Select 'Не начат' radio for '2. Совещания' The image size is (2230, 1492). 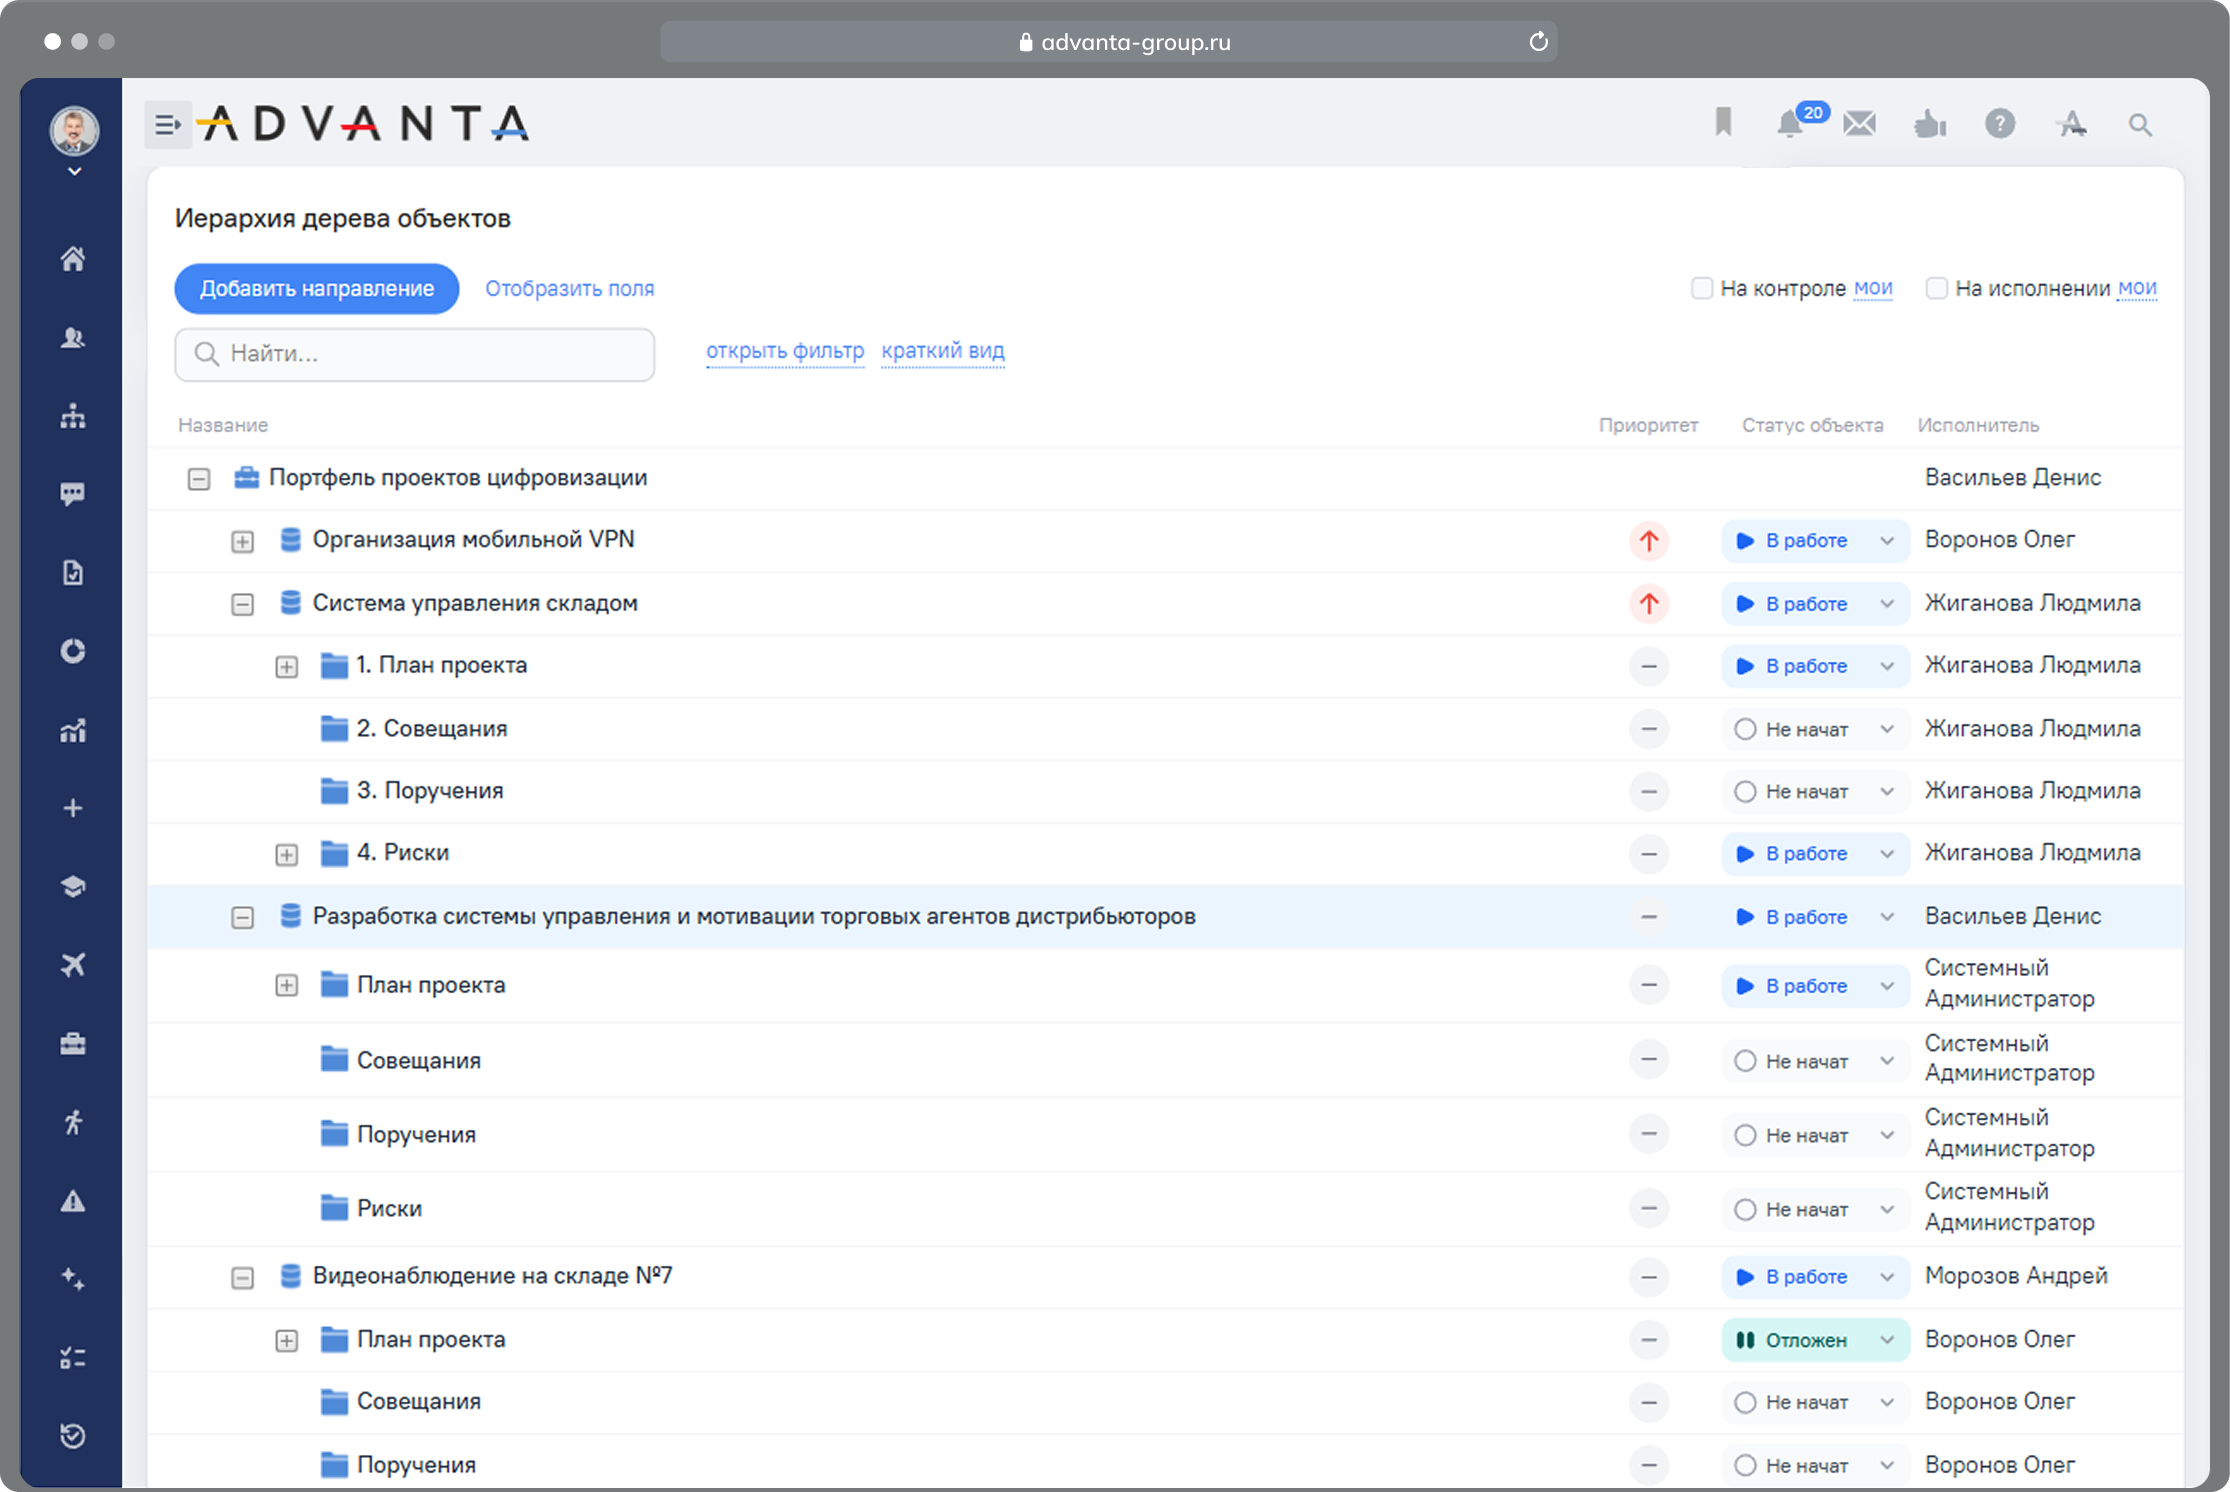pos(1744,729)
